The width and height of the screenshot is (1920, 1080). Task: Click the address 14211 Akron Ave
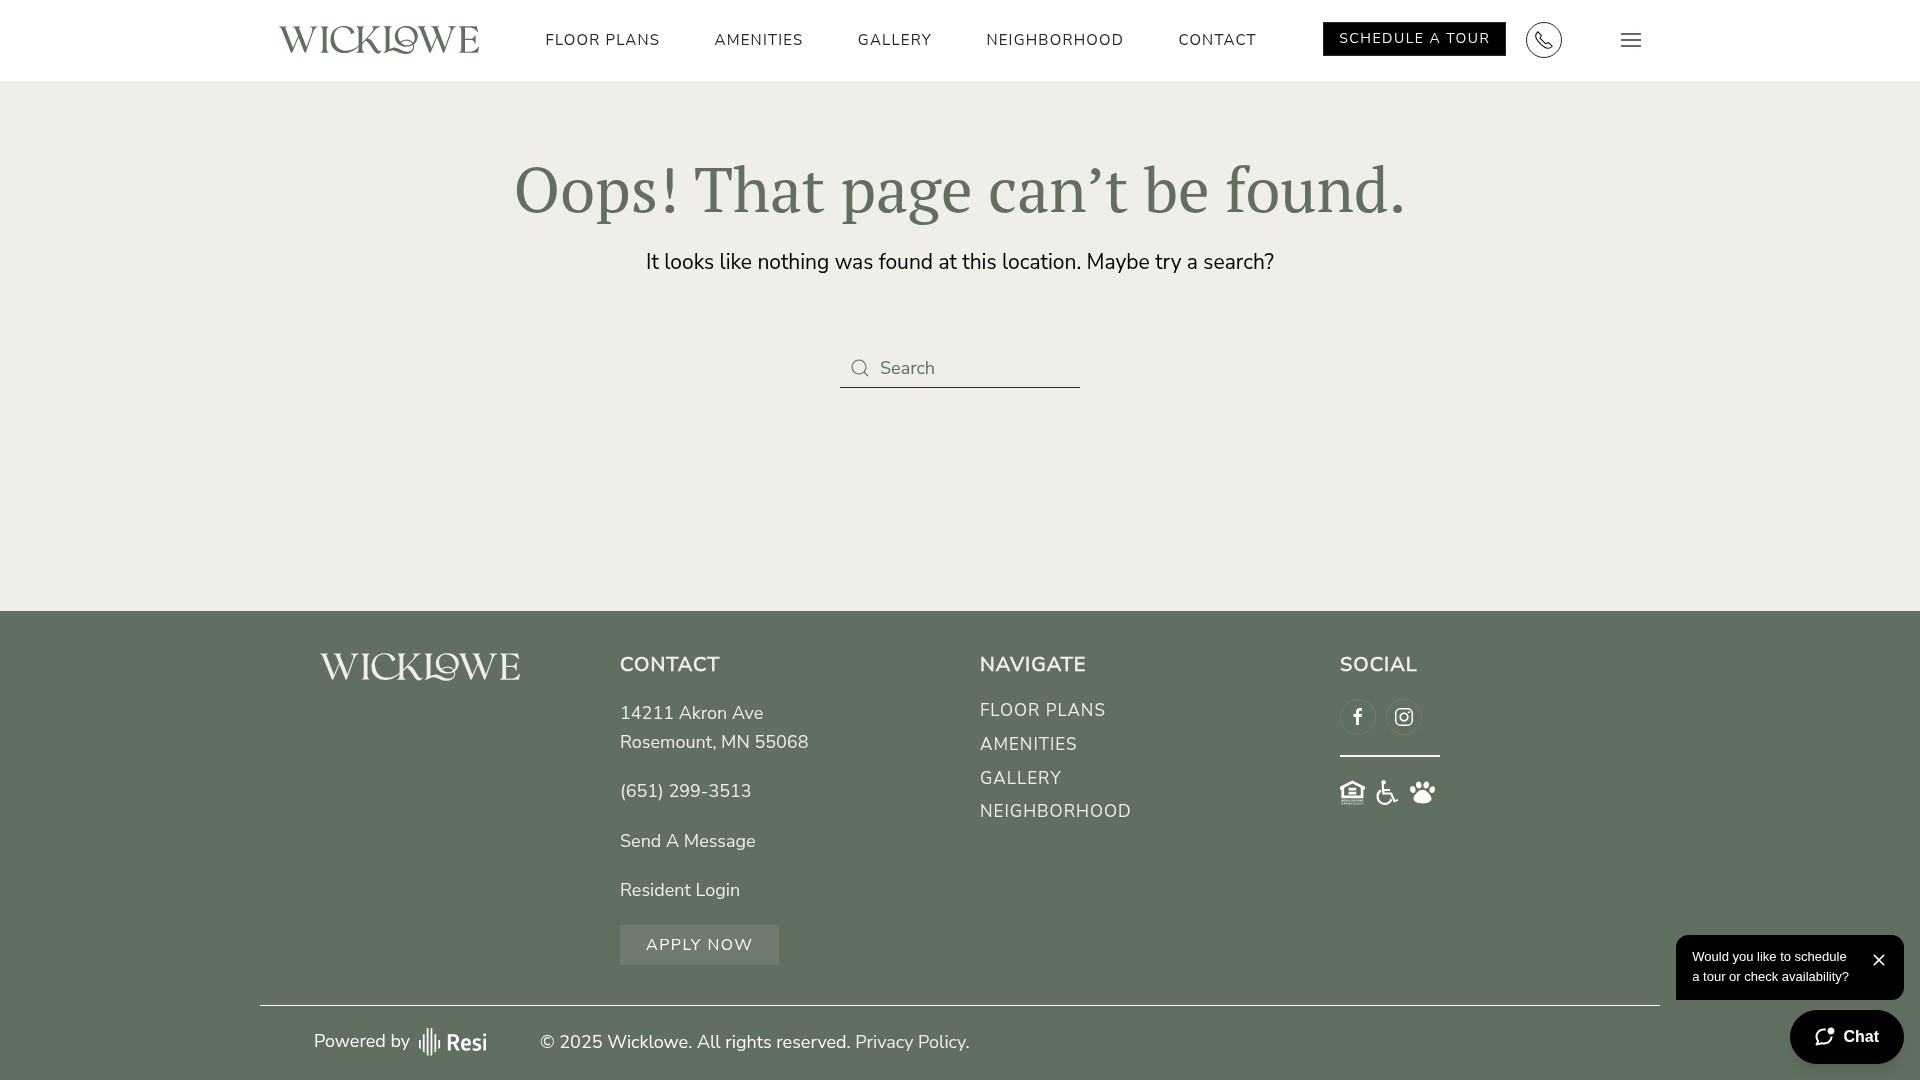click(691, 713)
